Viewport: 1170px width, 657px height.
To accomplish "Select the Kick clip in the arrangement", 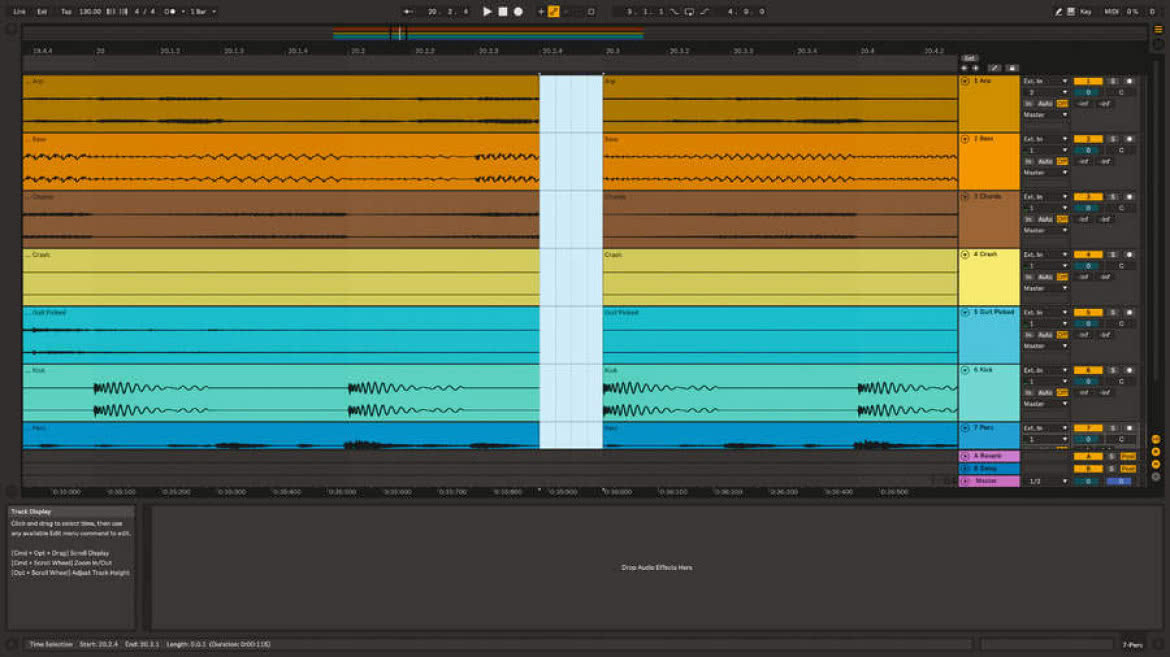I will tap(281, 393).
